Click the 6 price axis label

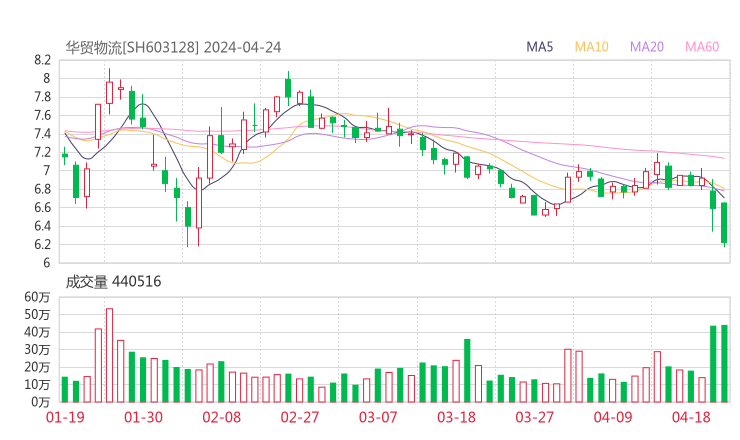pyautogui.click(x=46, y=263)
